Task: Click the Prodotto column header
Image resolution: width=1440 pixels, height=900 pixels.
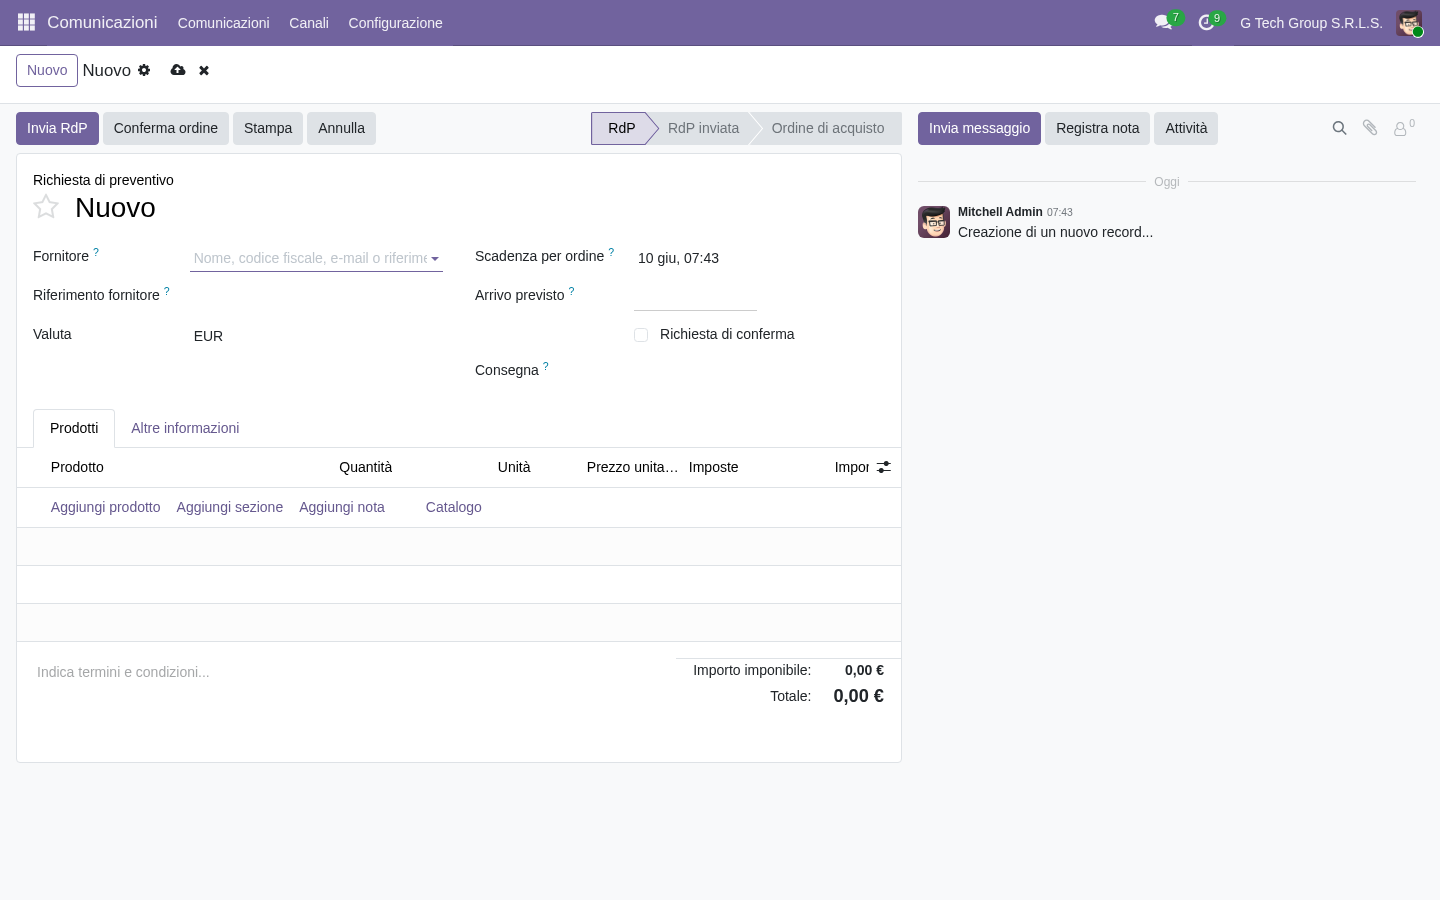Action: coord(77,467)
